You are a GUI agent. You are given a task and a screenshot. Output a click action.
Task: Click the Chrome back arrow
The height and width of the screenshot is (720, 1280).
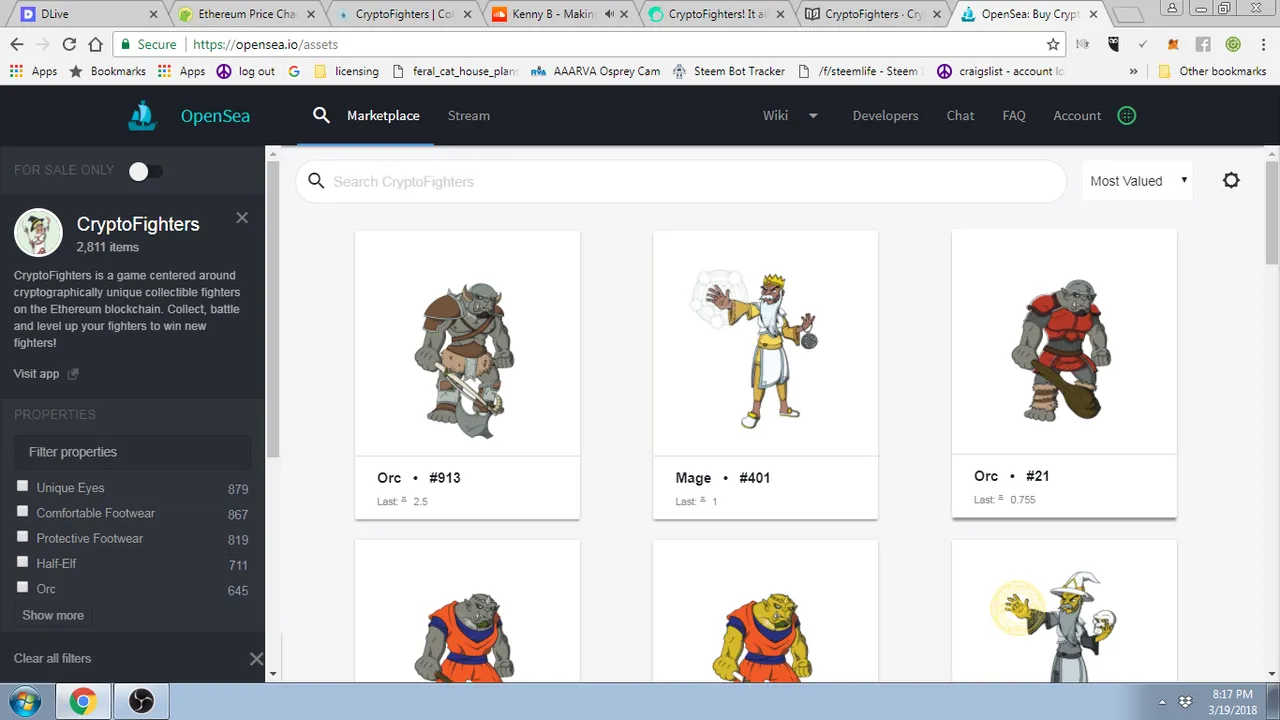(17, 44)
